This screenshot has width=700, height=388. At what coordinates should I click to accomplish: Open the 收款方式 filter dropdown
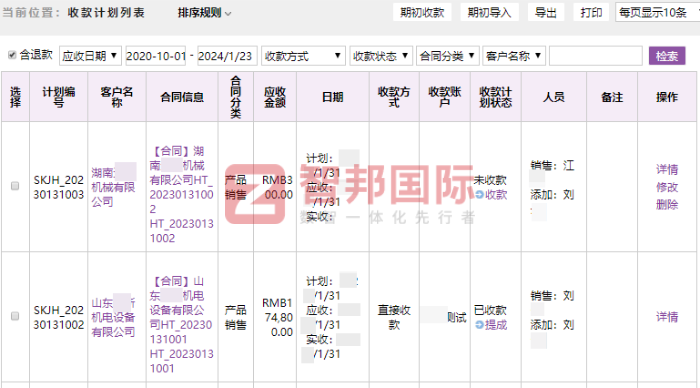(x=303, y=56)
